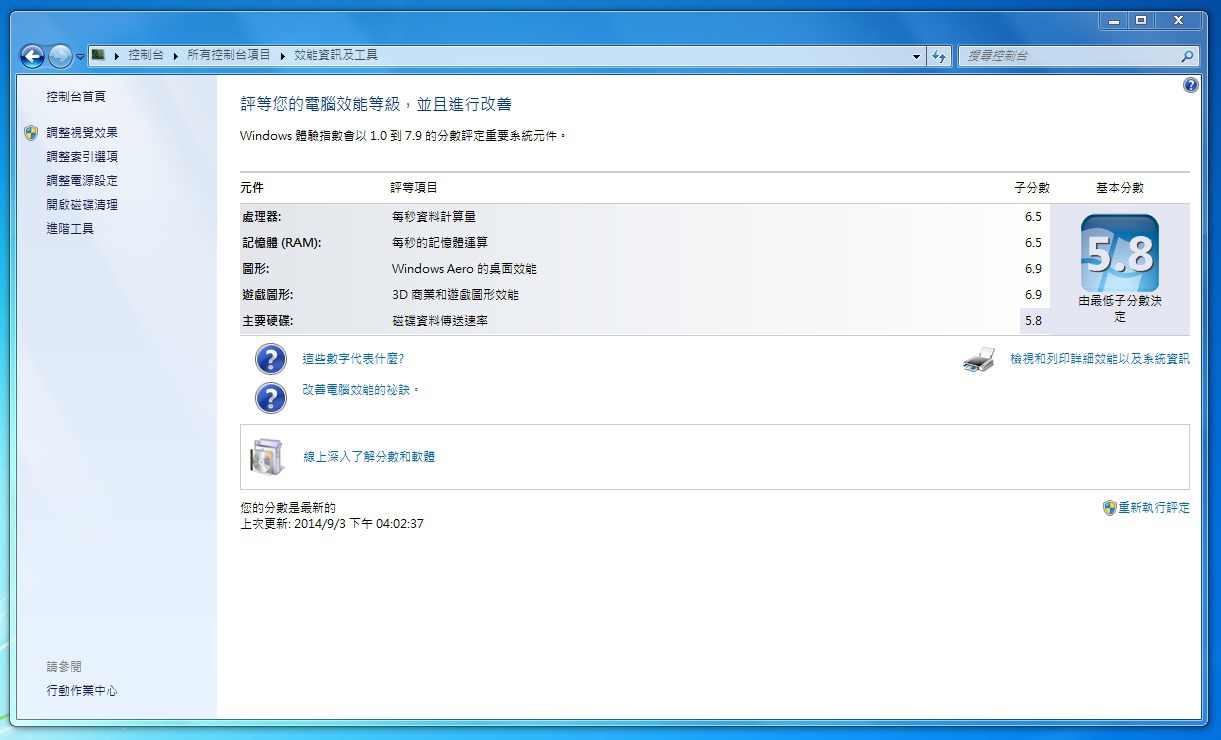The width and height of the screenshot is (1221, 740).
Task: Click Windows Aero 的桌面效能 text
Action: (464, 269)
